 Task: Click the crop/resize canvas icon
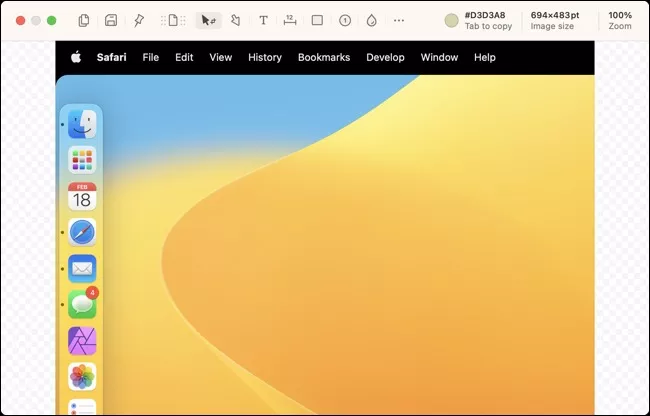click(x=173, y=20)
